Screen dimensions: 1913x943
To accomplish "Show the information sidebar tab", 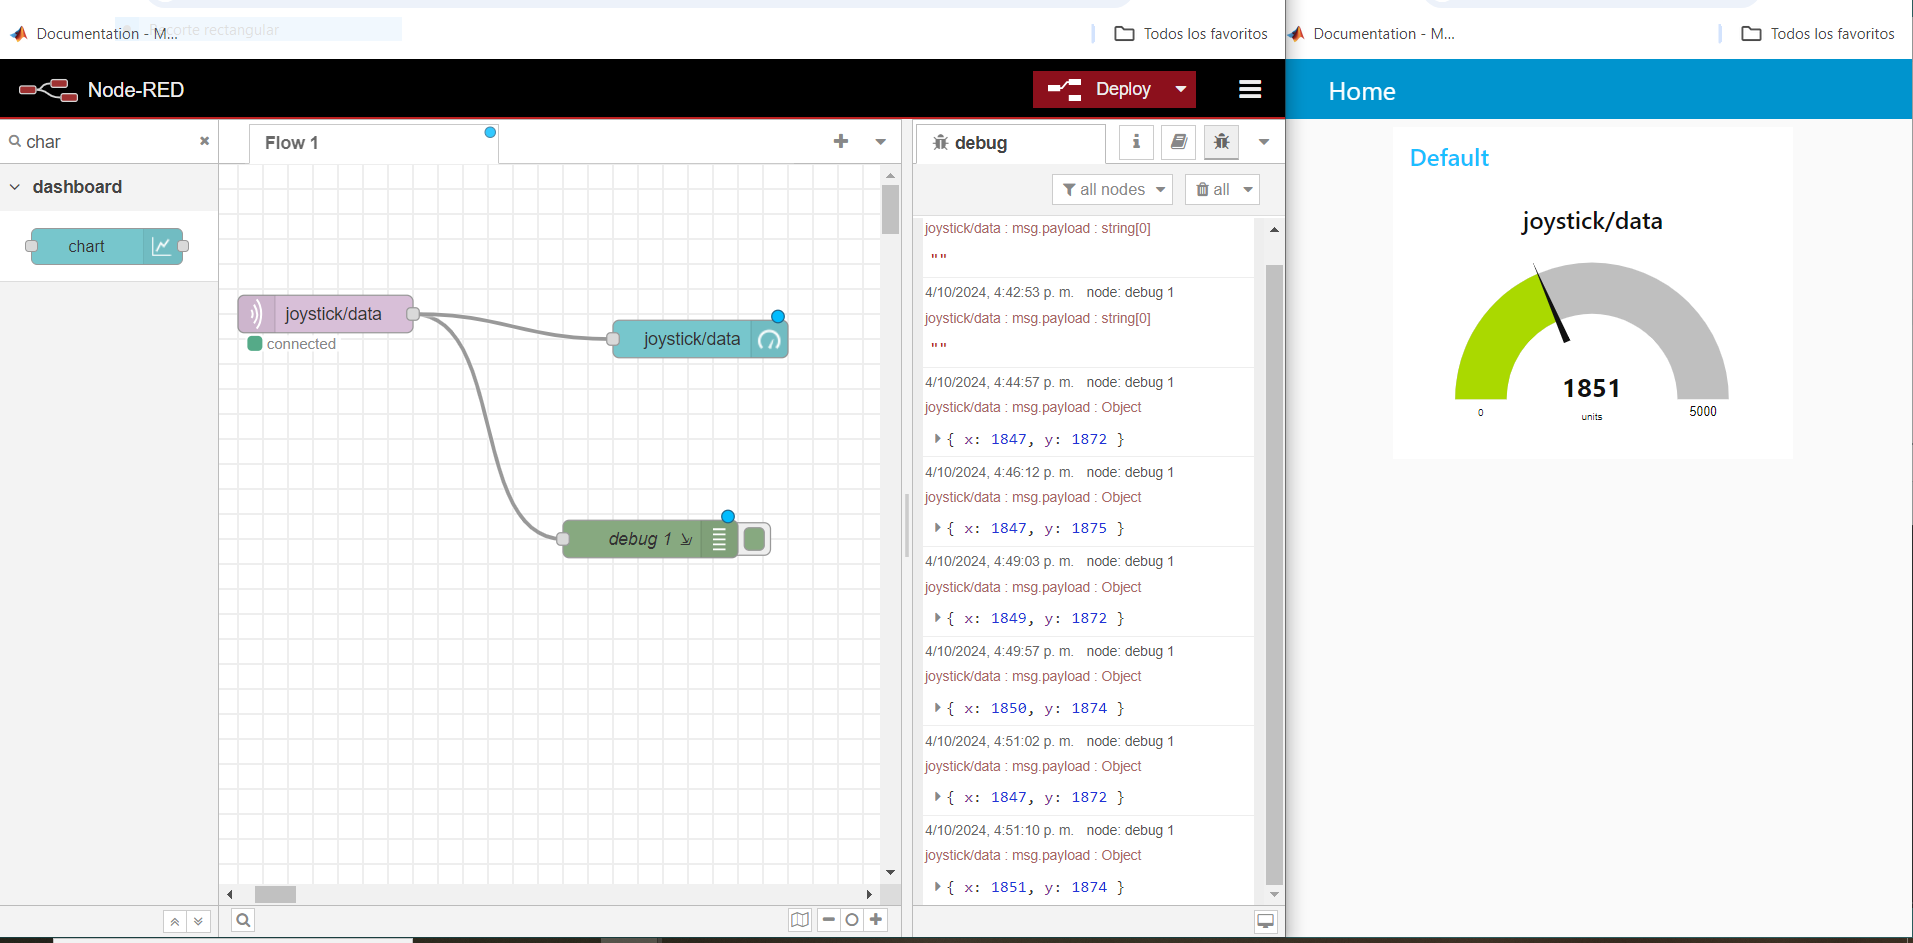I will 1136,142.
